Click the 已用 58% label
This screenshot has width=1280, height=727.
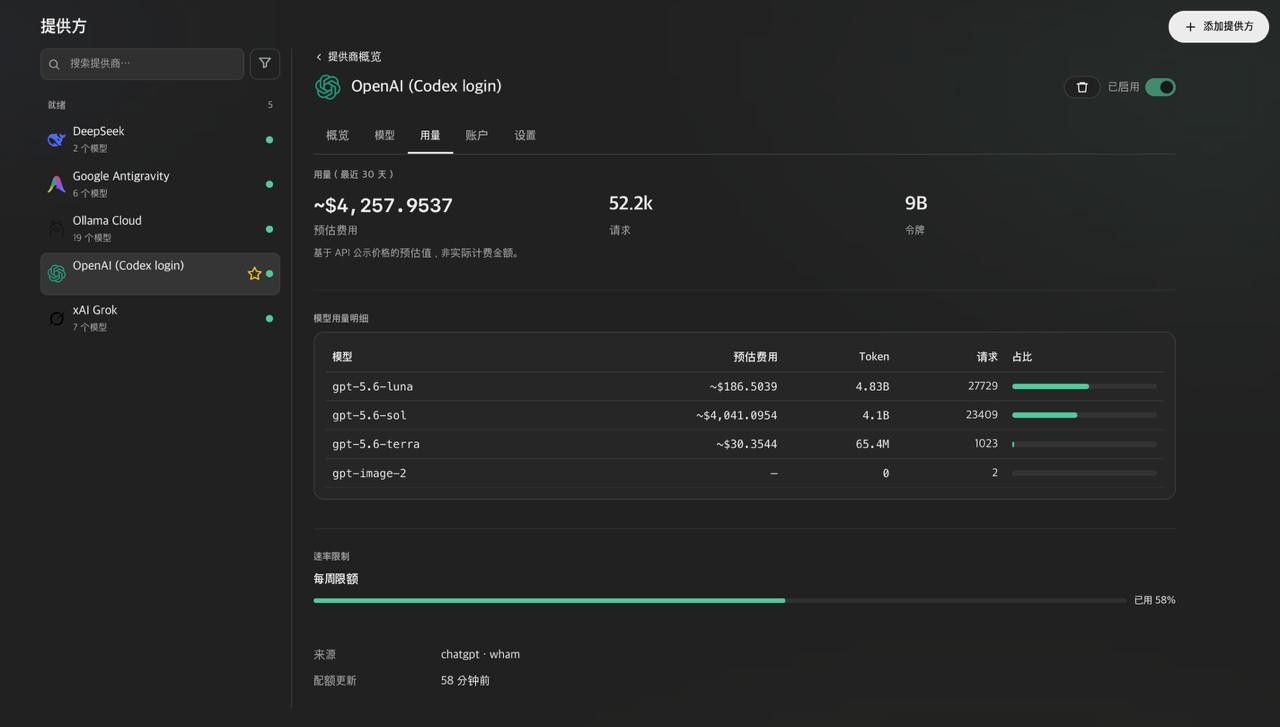pyautogui.click(x=1155, y=601)
